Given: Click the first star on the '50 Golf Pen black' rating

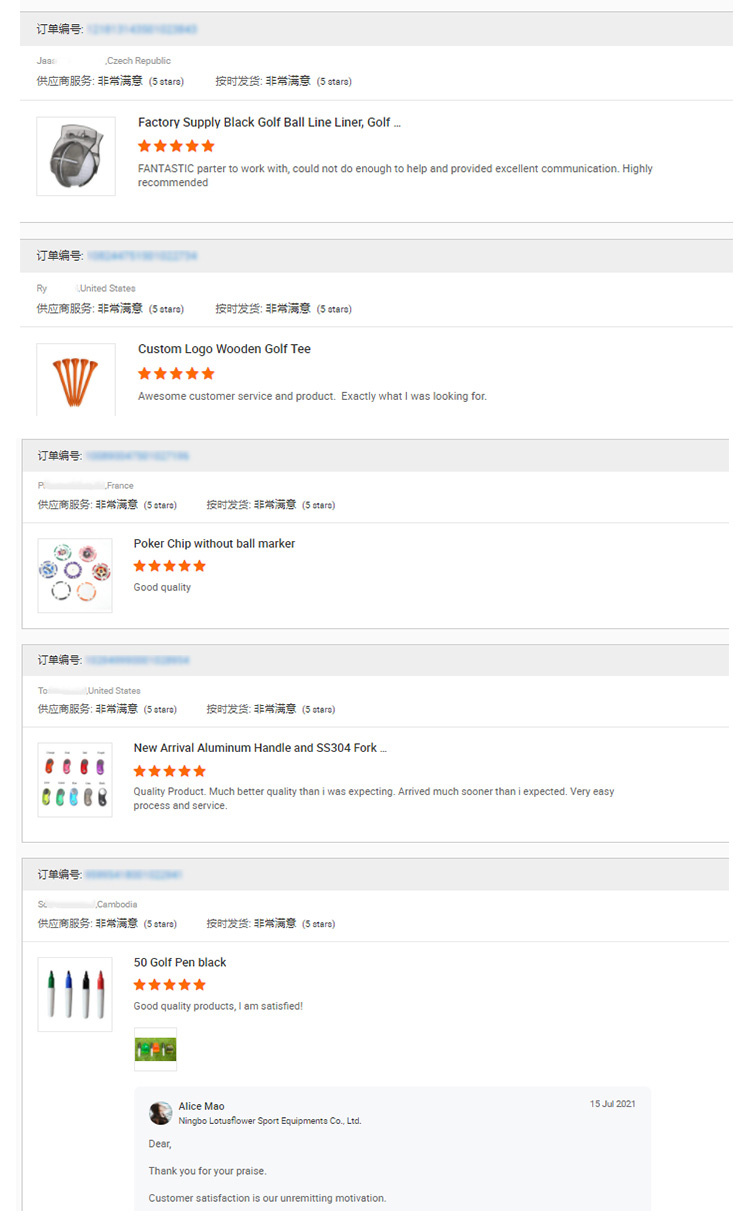Looking at the screenshot, I should pos(140,984).
